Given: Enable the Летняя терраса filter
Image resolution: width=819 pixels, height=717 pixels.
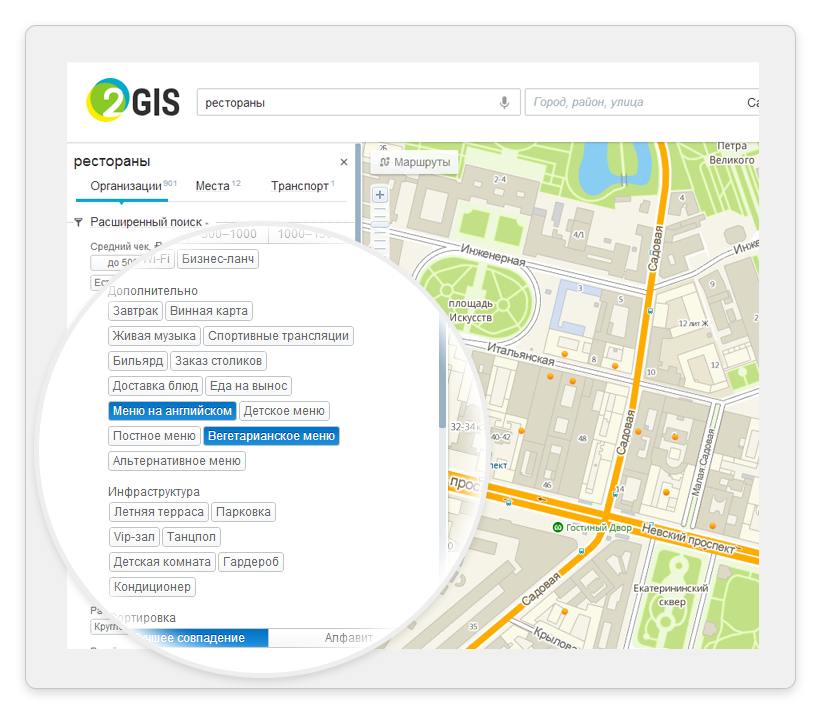Looking at the screenshot, I should pyautogui.click(x=159, y=512).
